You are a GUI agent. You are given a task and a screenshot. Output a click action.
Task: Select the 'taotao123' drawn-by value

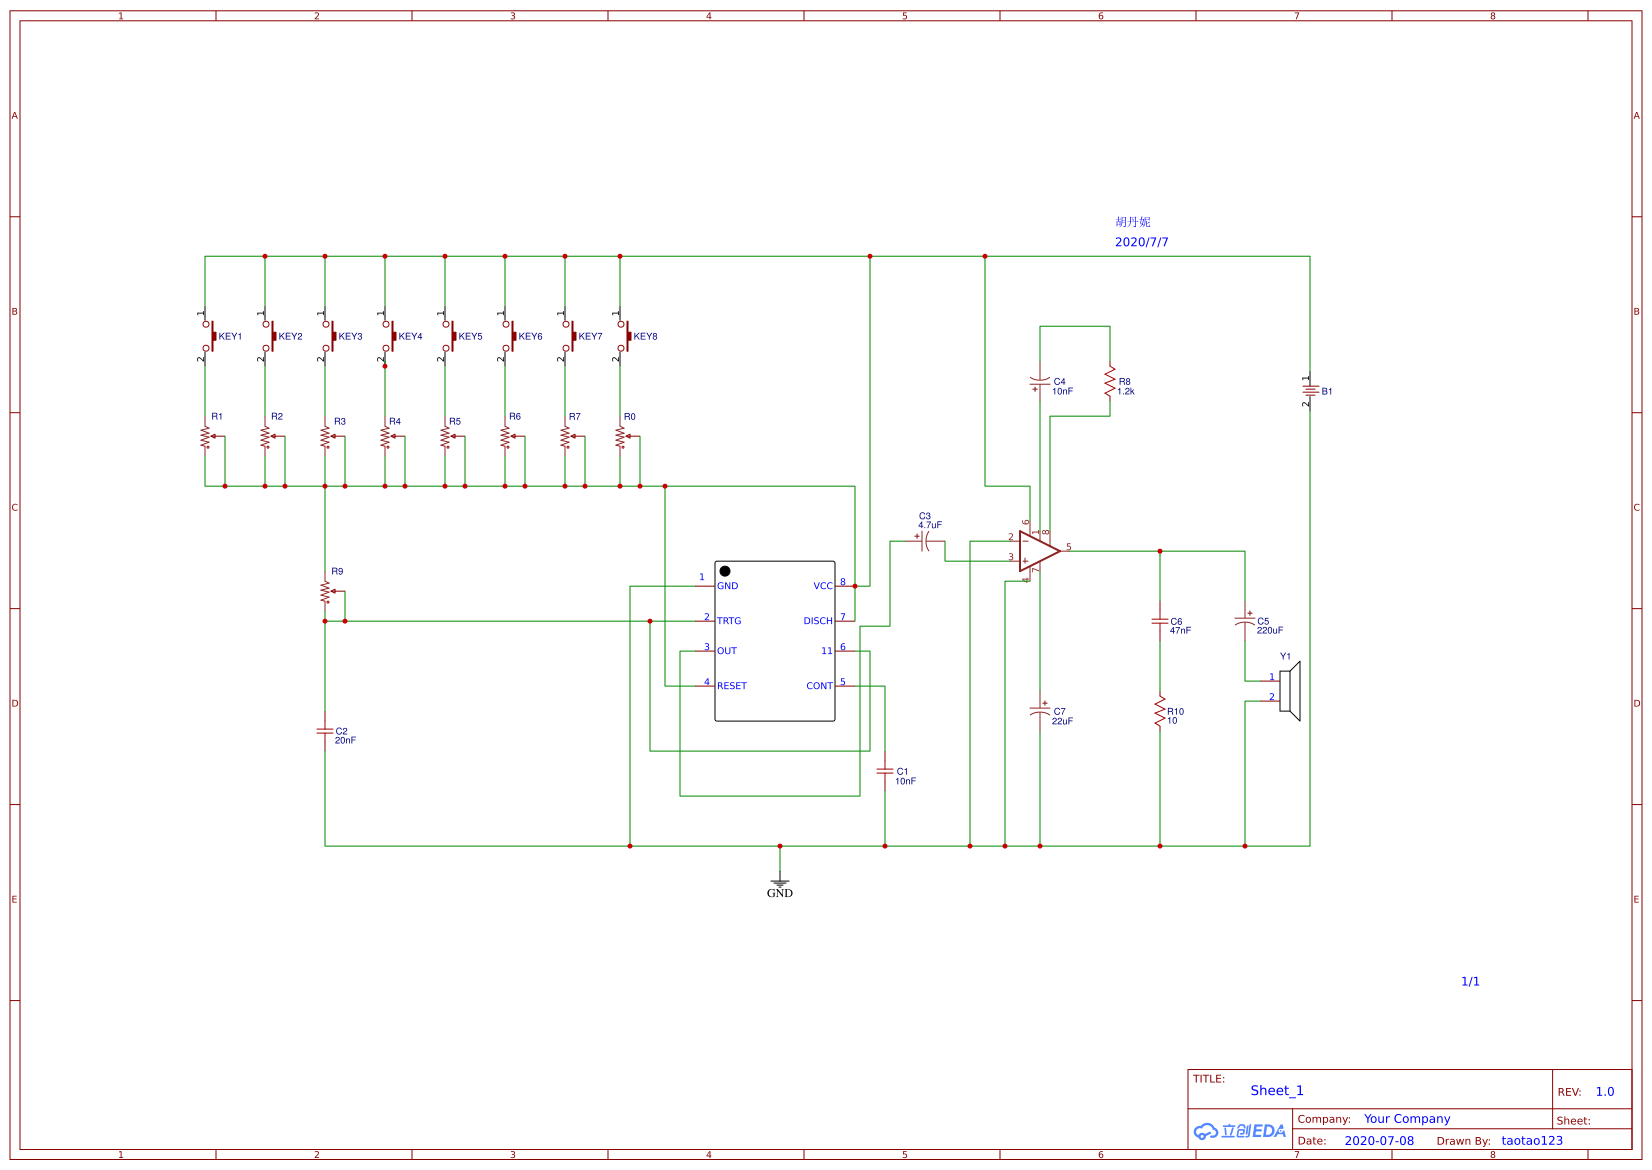point(1532,1141)
